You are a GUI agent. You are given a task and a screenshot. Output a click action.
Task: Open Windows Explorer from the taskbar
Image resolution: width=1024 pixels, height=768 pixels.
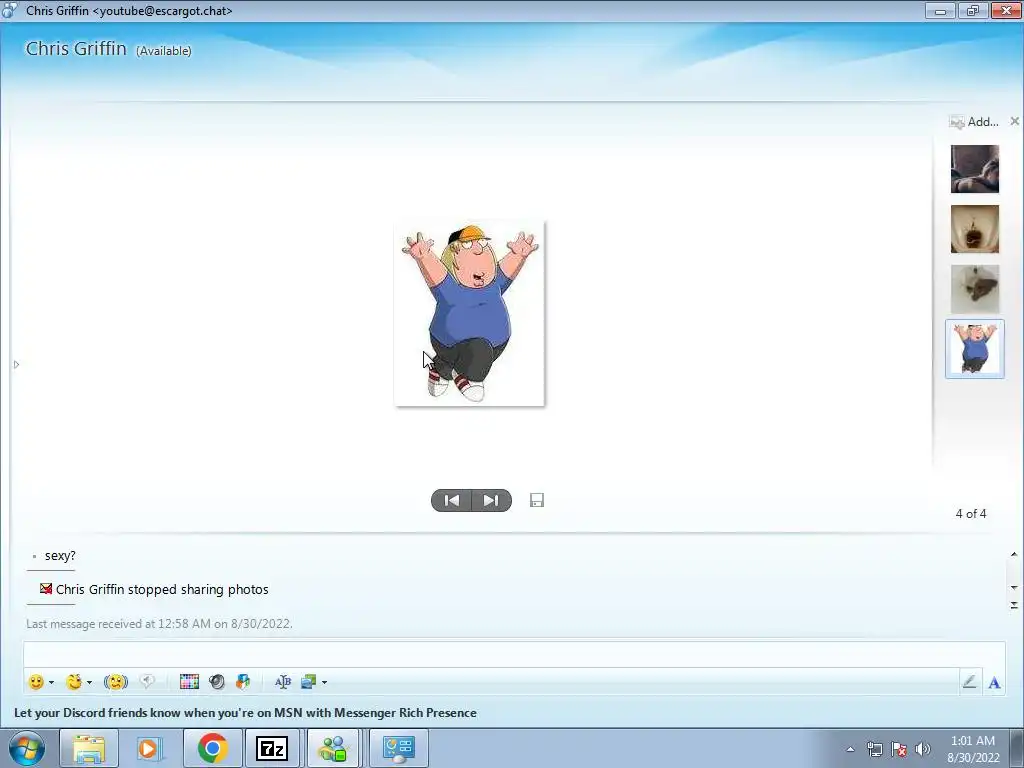tap(89, 748)
